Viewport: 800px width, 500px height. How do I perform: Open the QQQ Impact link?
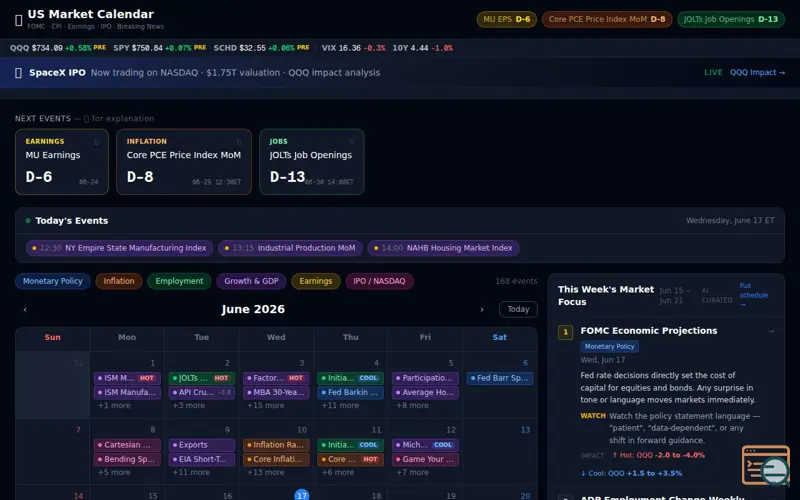[x=757, y=72]
